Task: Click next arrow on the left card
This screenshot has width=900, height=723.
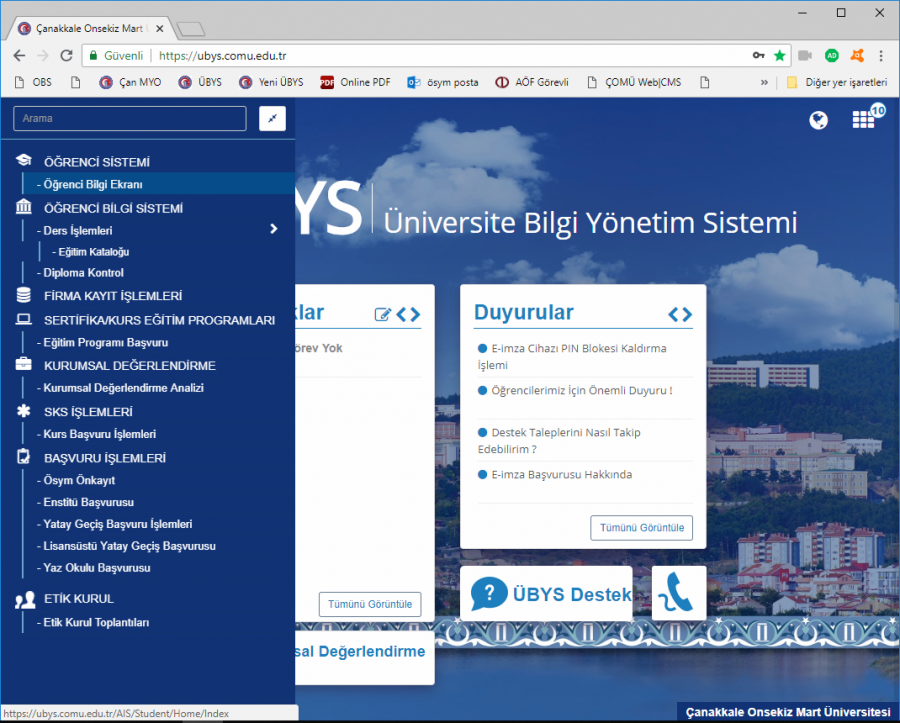Action: click(x=415, y=314)
